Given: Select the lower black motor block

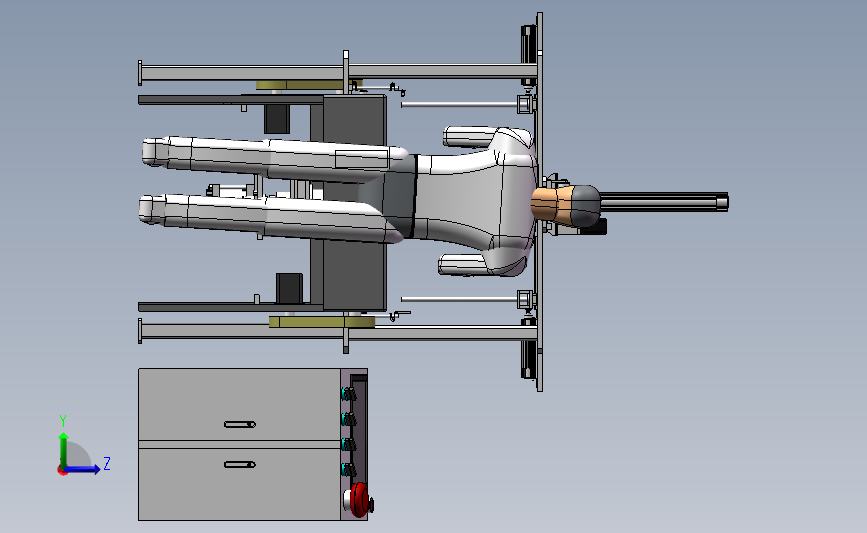Looking at the screenshot, I should pyautogui.click(x=289, y=288).
